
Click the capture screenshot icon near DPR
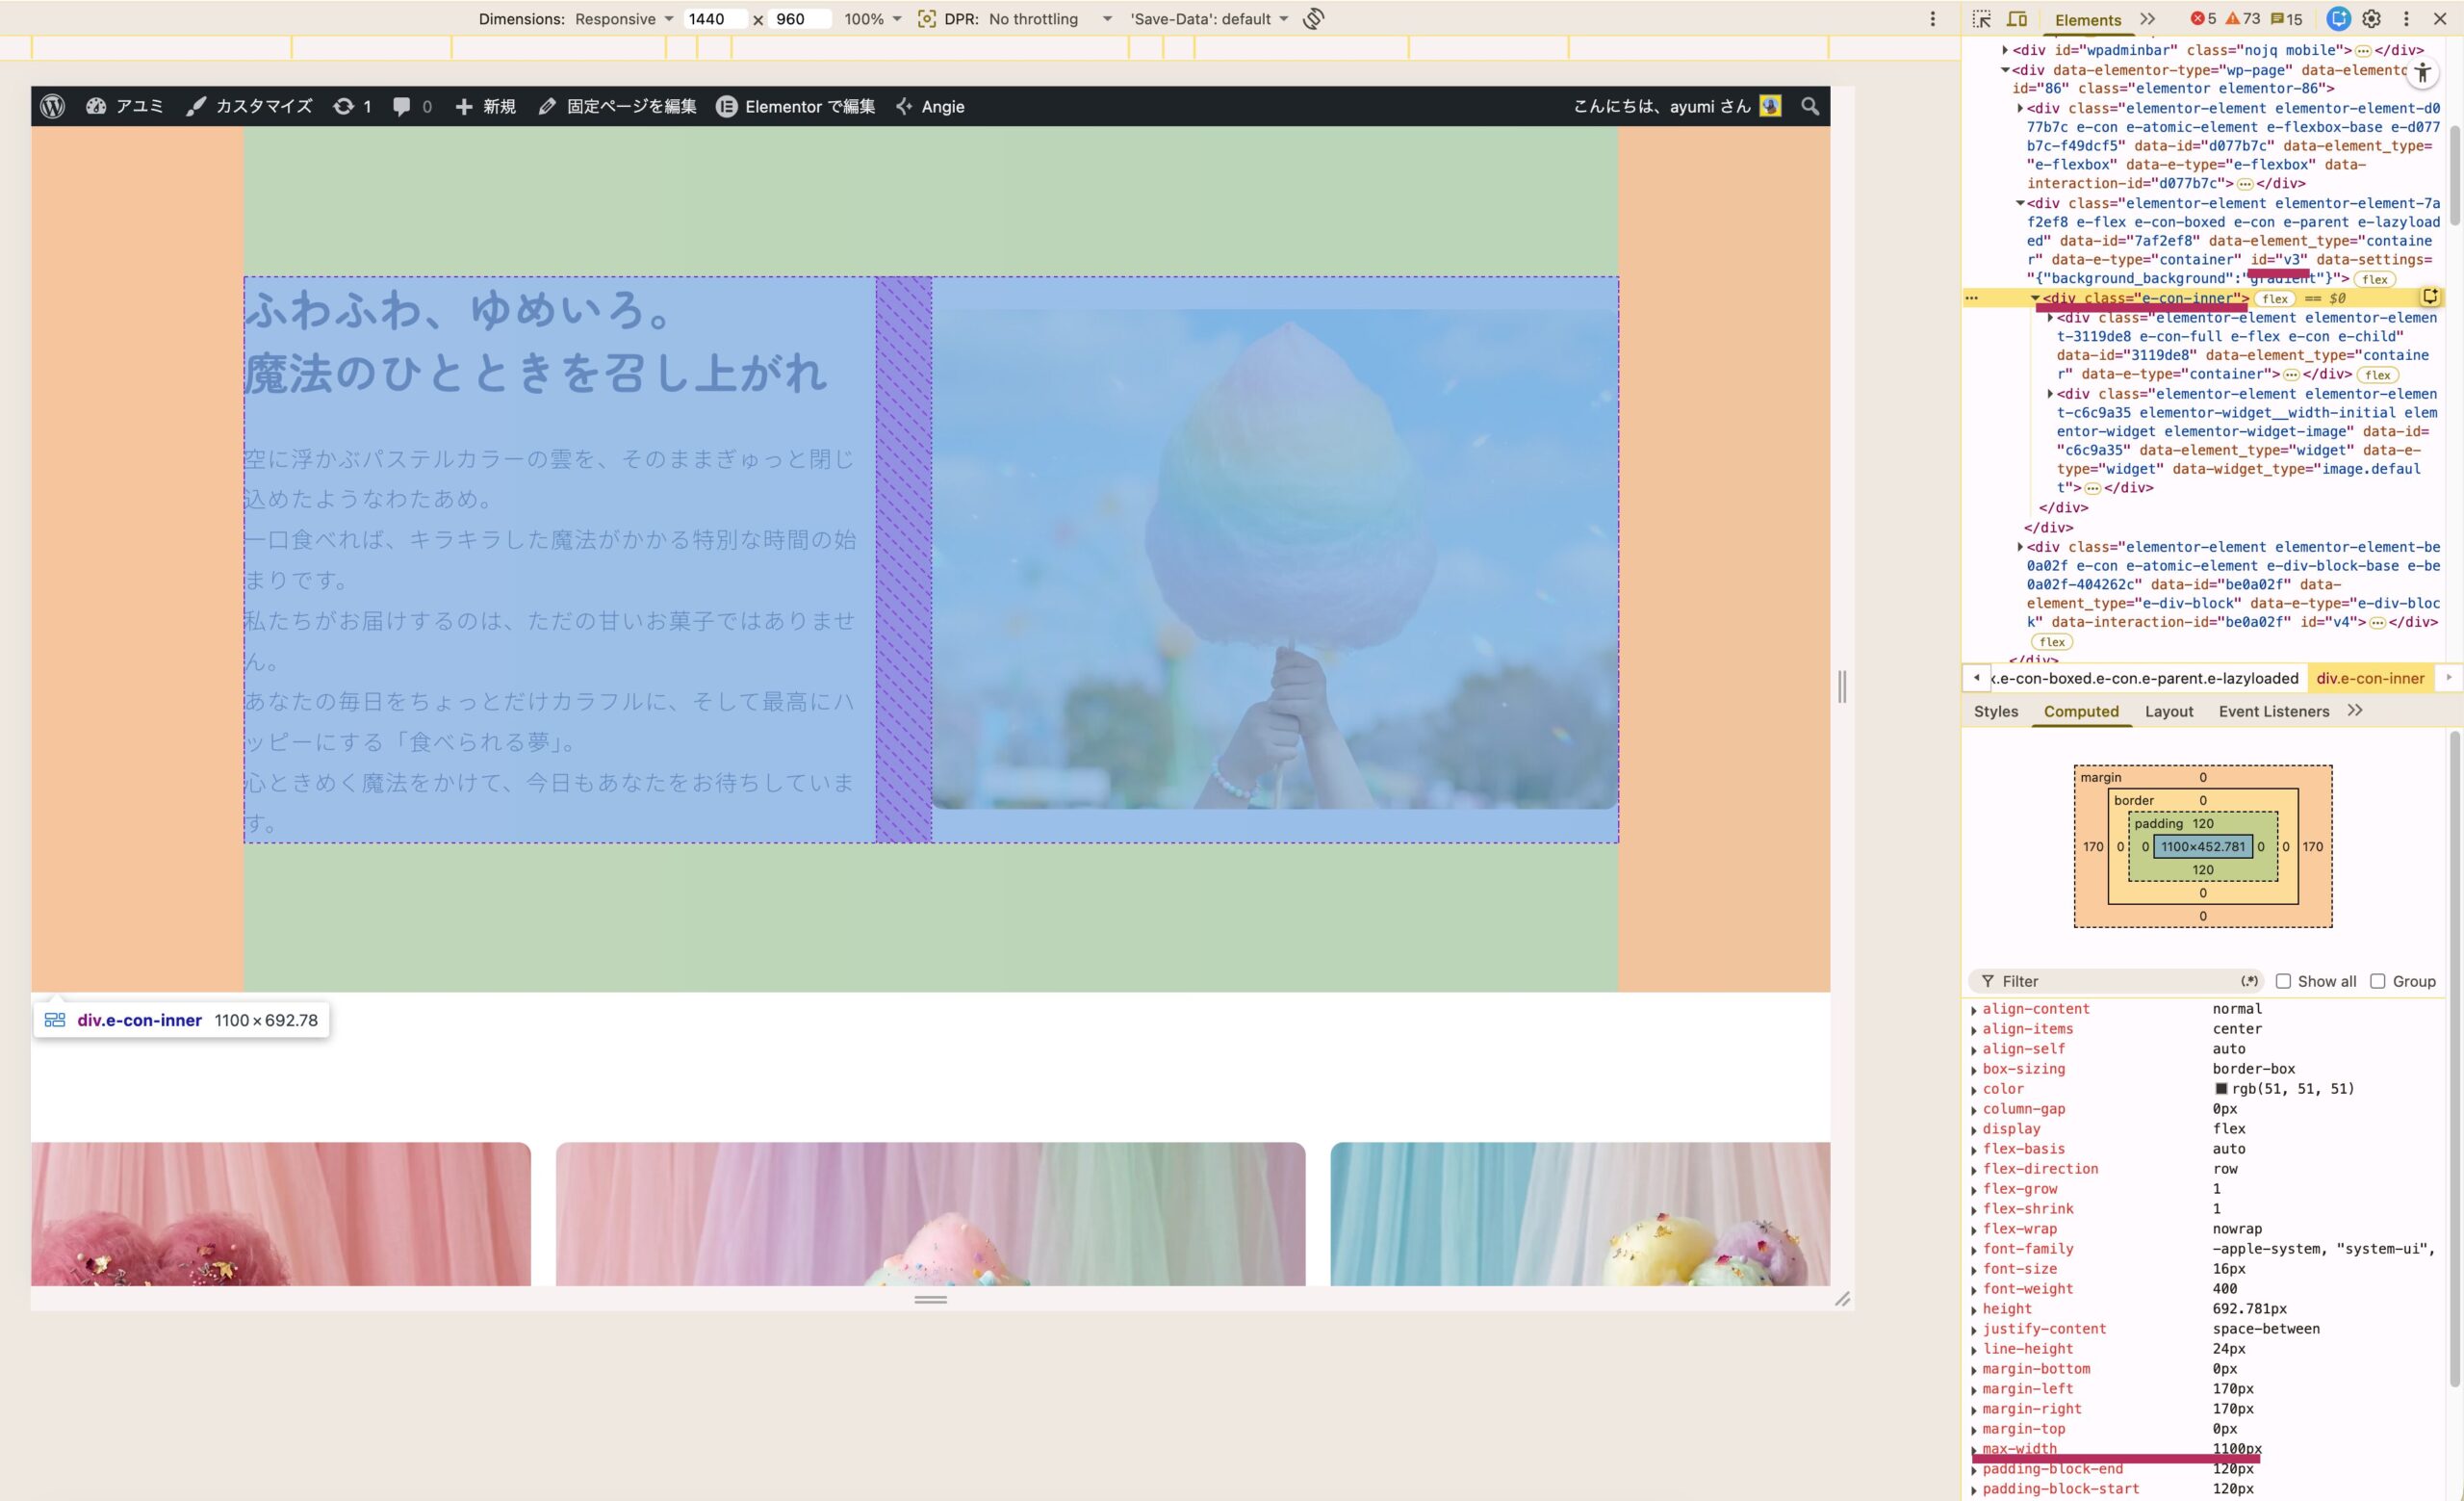[926, 19]
